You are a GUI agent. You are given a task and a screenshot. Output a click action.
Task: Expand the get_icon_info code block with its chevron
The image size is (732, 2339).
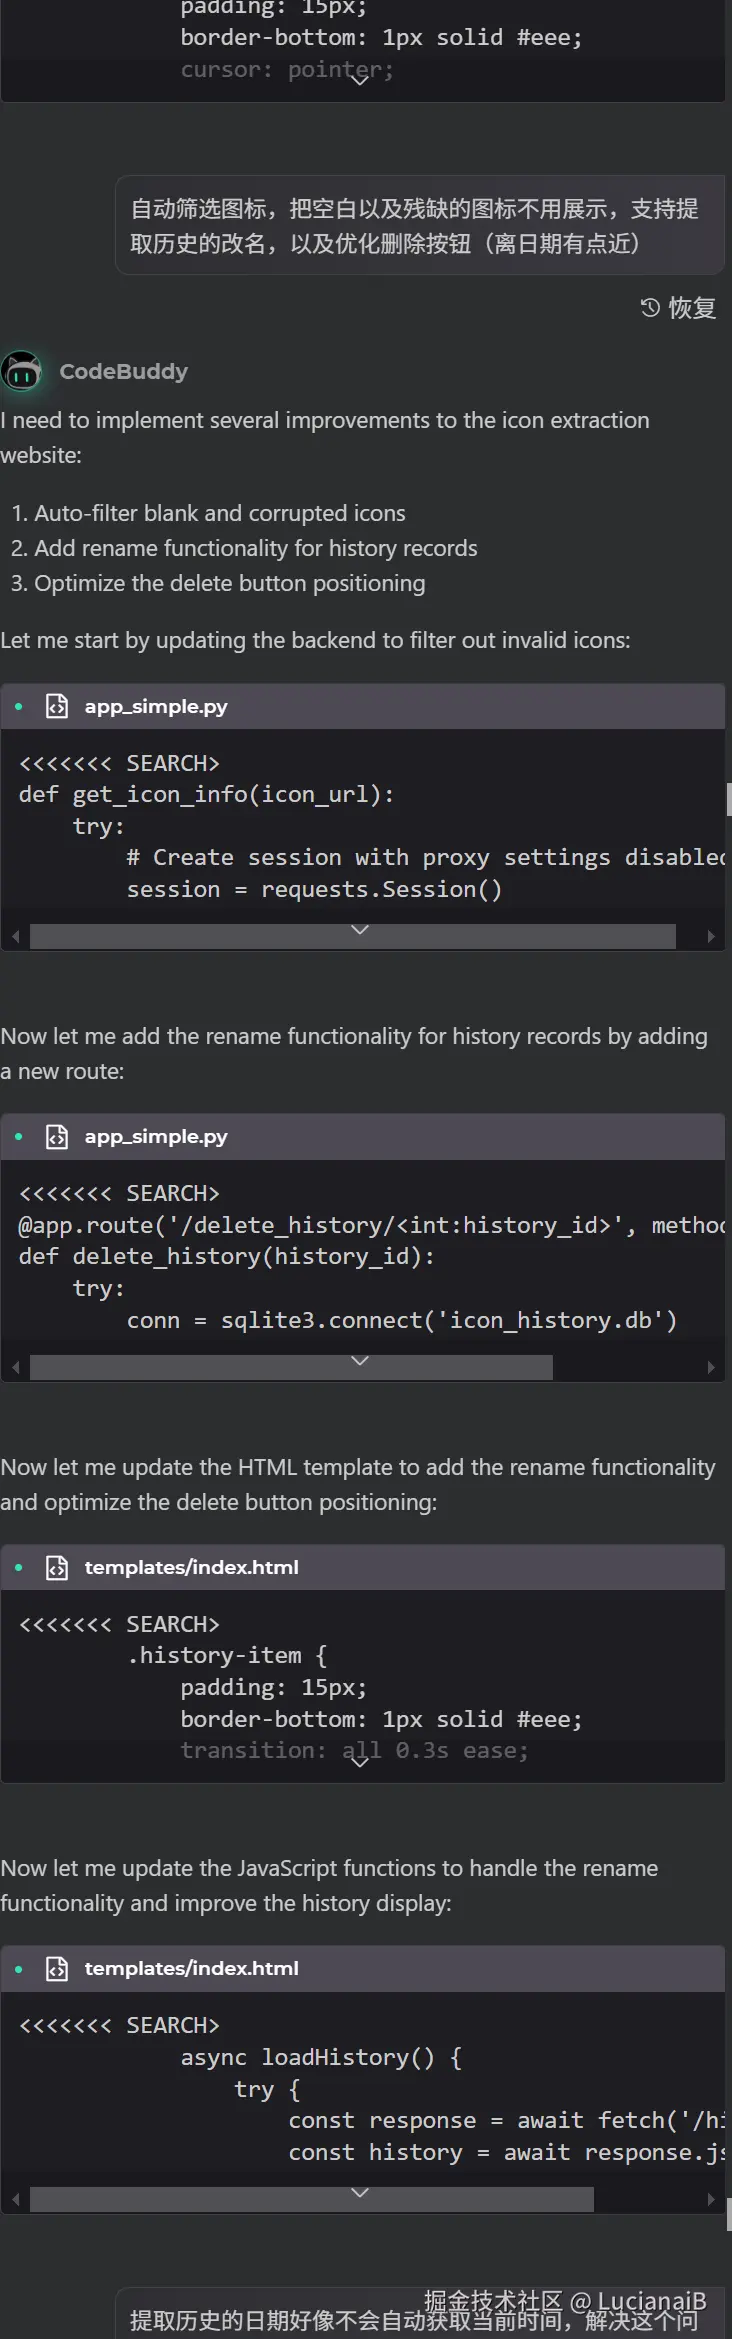[360, 929]
